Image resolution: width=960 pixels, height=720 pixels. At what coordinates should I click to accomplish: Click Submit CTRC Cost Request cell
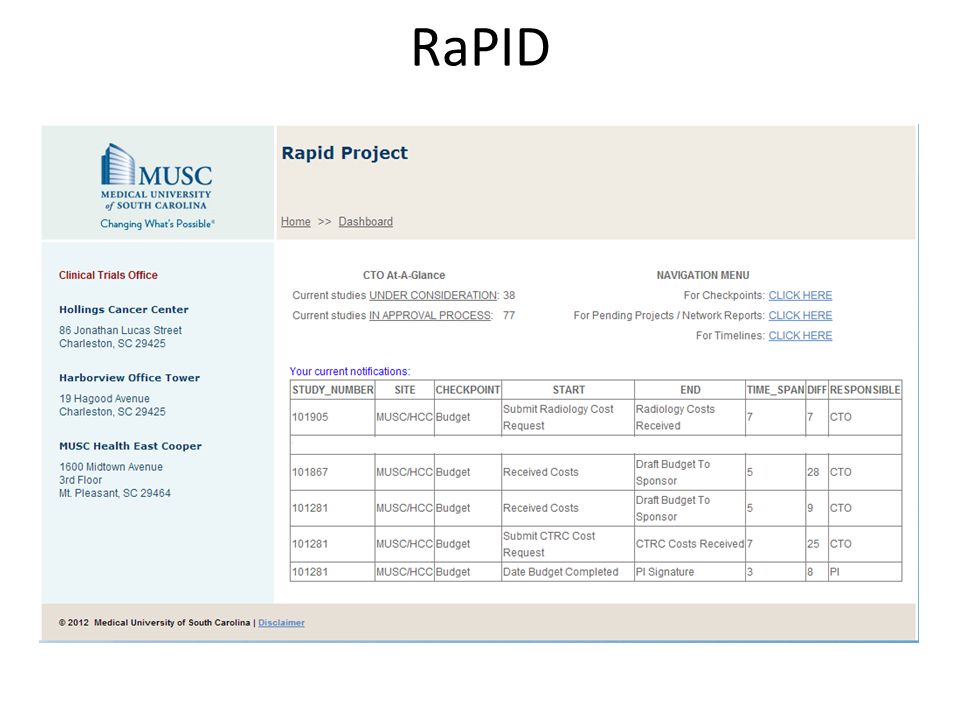[x=568, y=544]
